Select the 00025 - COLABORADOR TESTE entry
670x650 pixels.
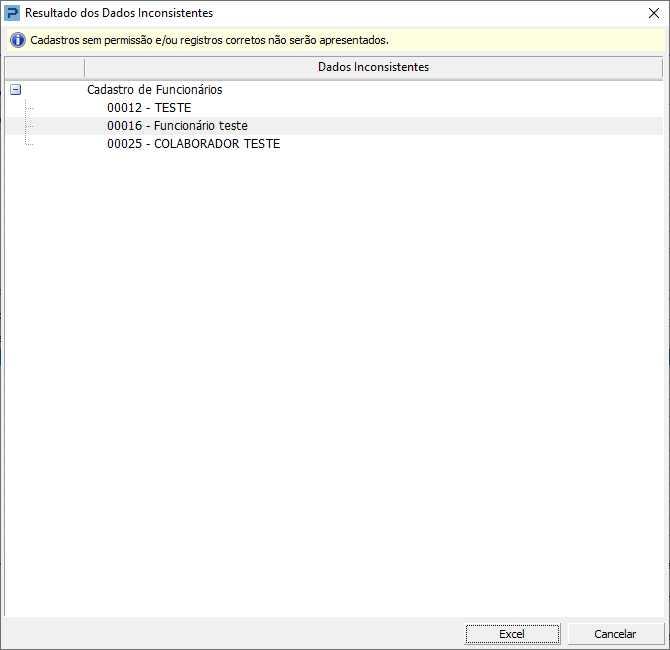(334, 144)
